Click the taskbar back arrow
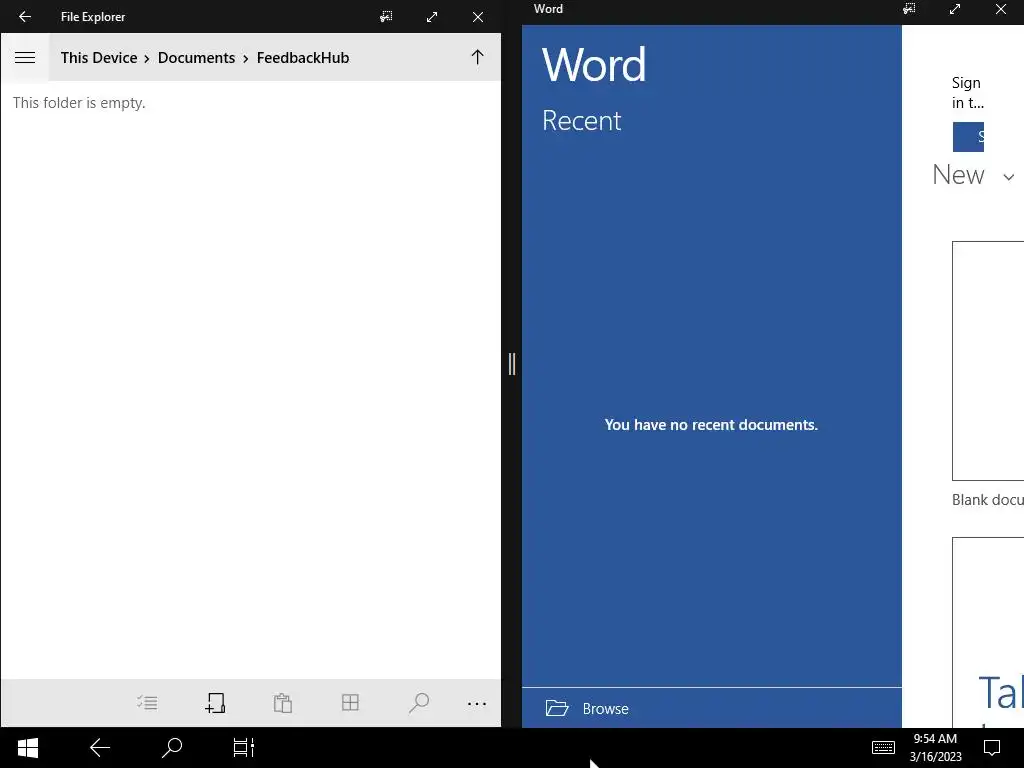The height and width of the screenshot is (768, 1024). (x=100, y=748)
